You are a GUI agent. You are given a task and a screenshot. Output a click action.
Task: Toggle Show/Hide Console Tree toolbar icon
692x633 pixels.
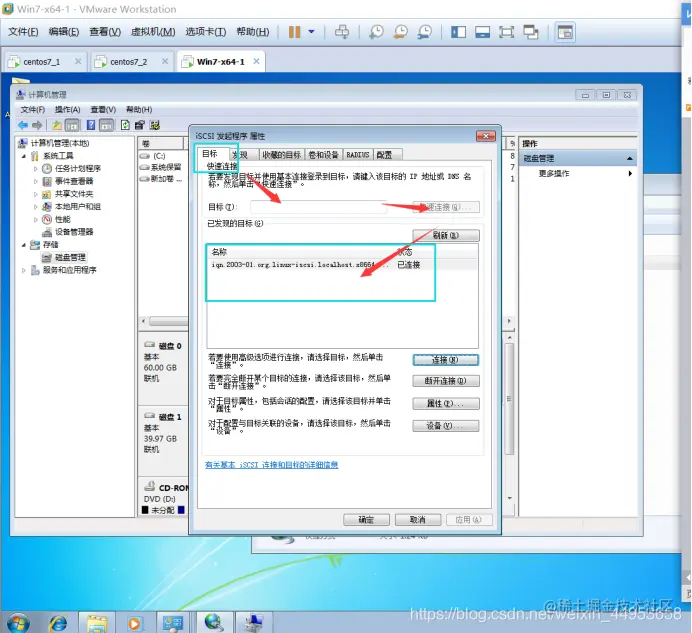click(x=72, y=125)
